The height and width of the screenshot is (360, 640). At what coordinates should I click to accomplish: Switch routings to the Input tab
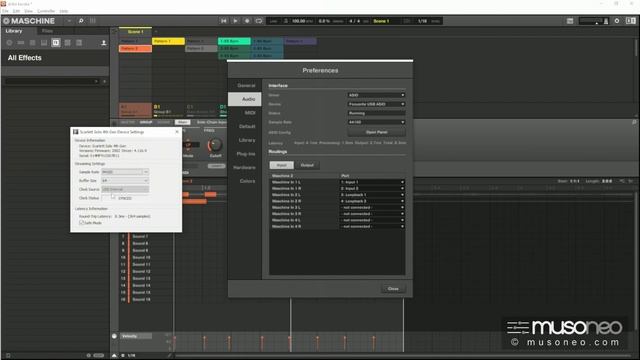(282, 165)
